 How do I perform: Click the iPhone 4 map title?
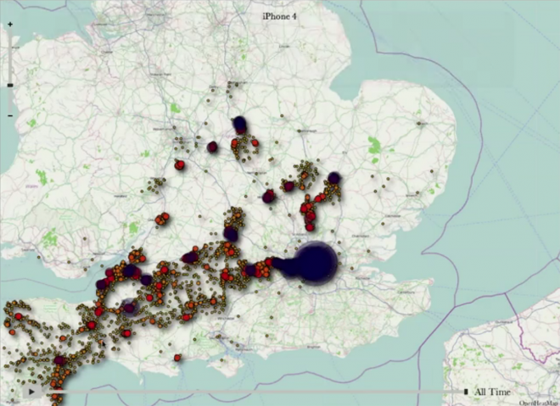pos(279,16)
